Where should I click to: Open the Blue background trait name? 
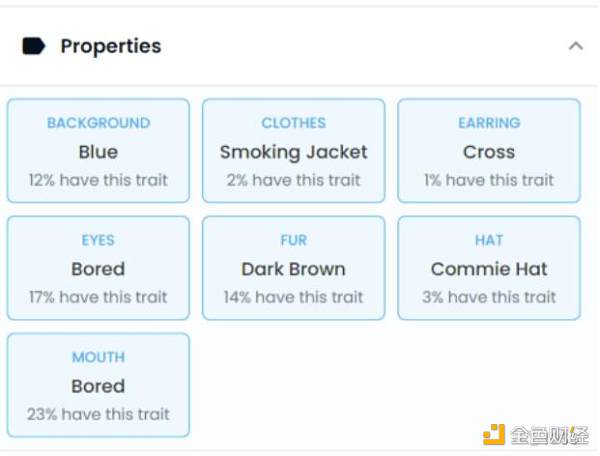point(98,152)
